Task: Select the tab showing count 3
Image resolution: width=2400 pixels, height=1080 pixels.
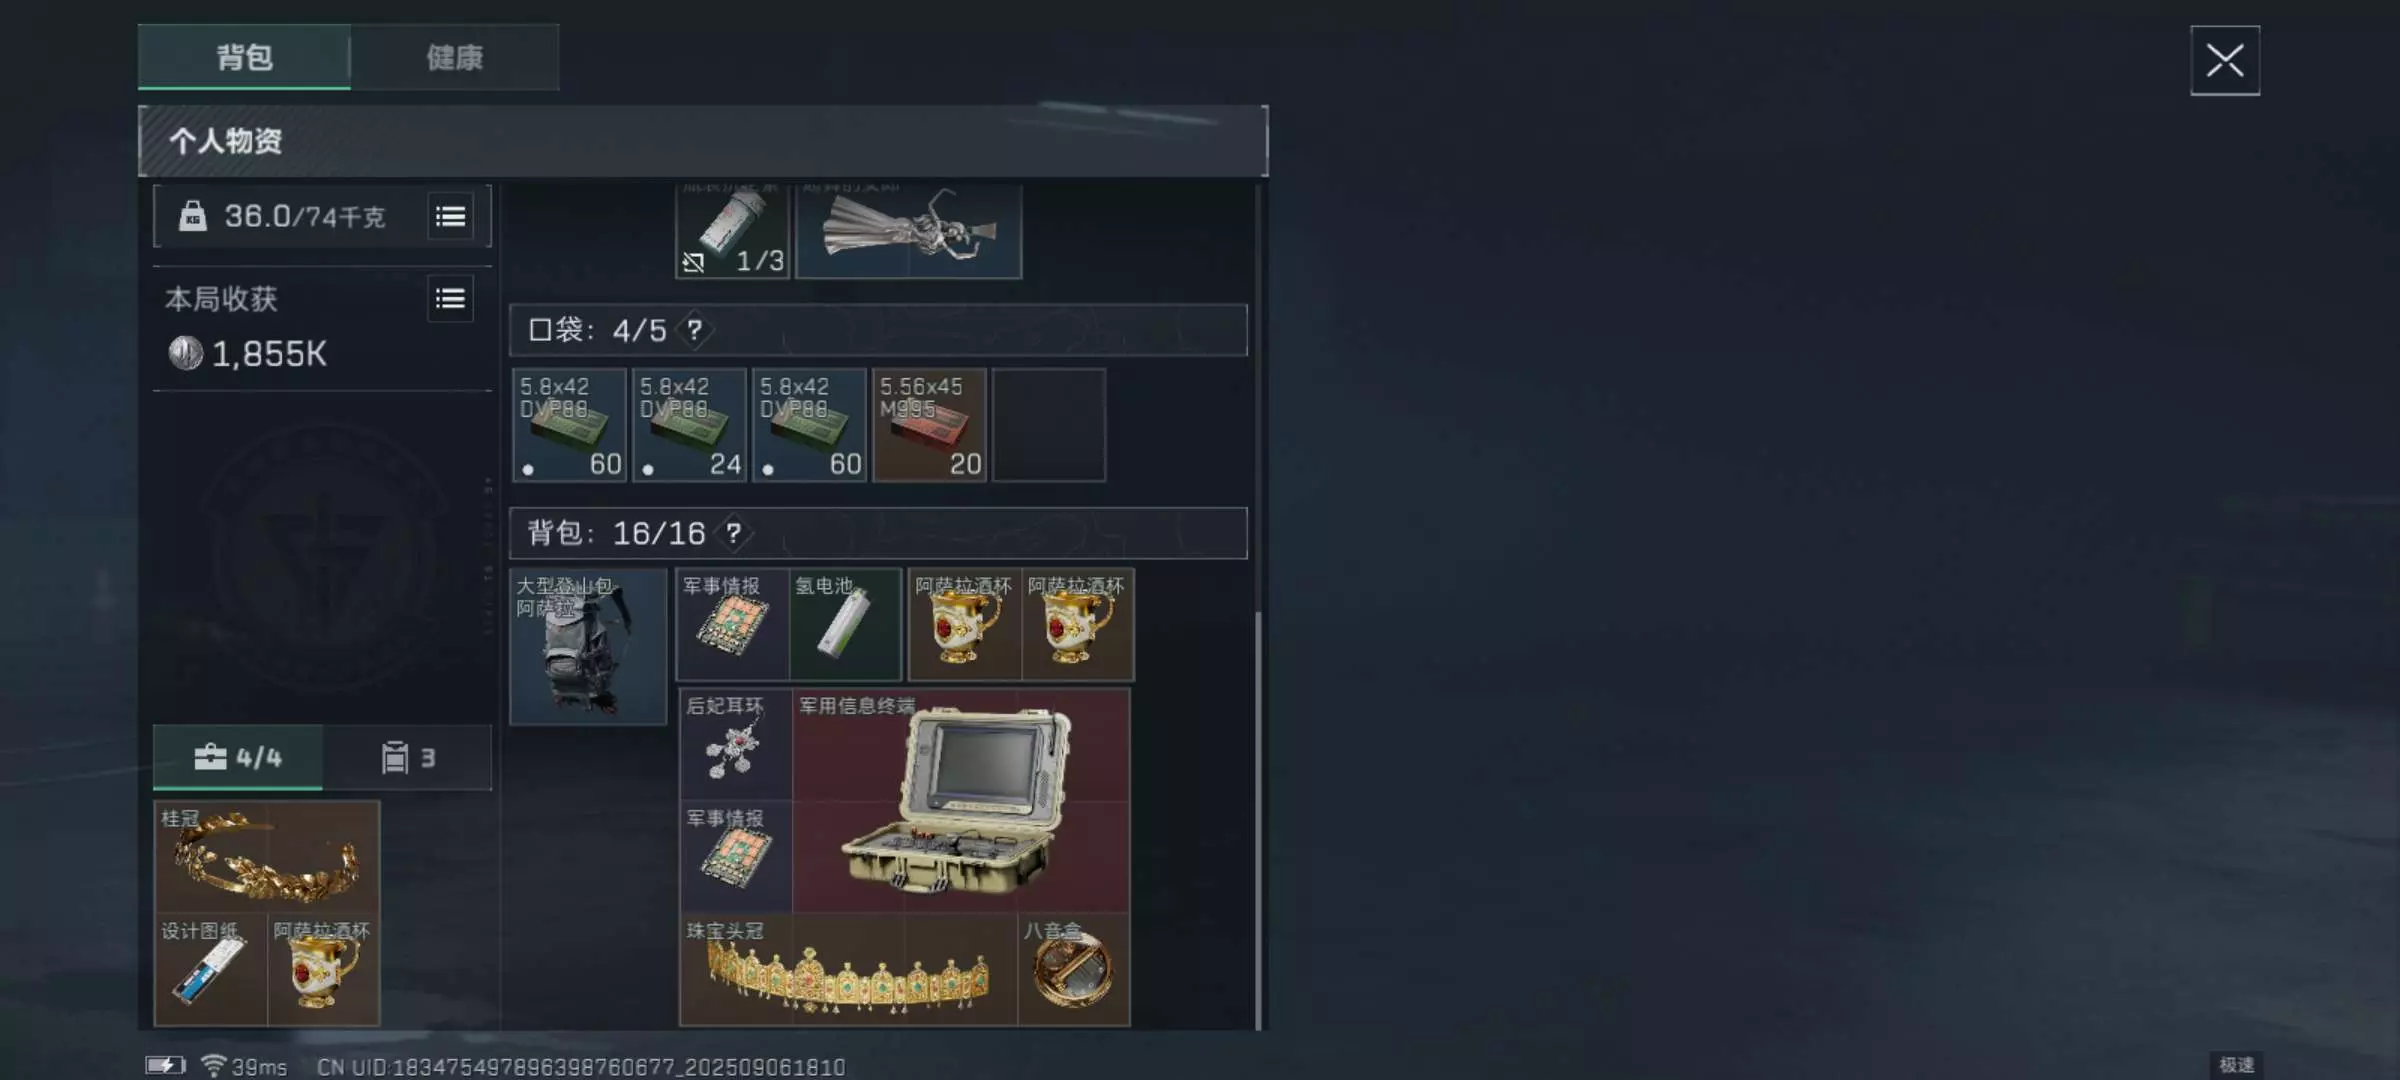Action: click(408, 757)
